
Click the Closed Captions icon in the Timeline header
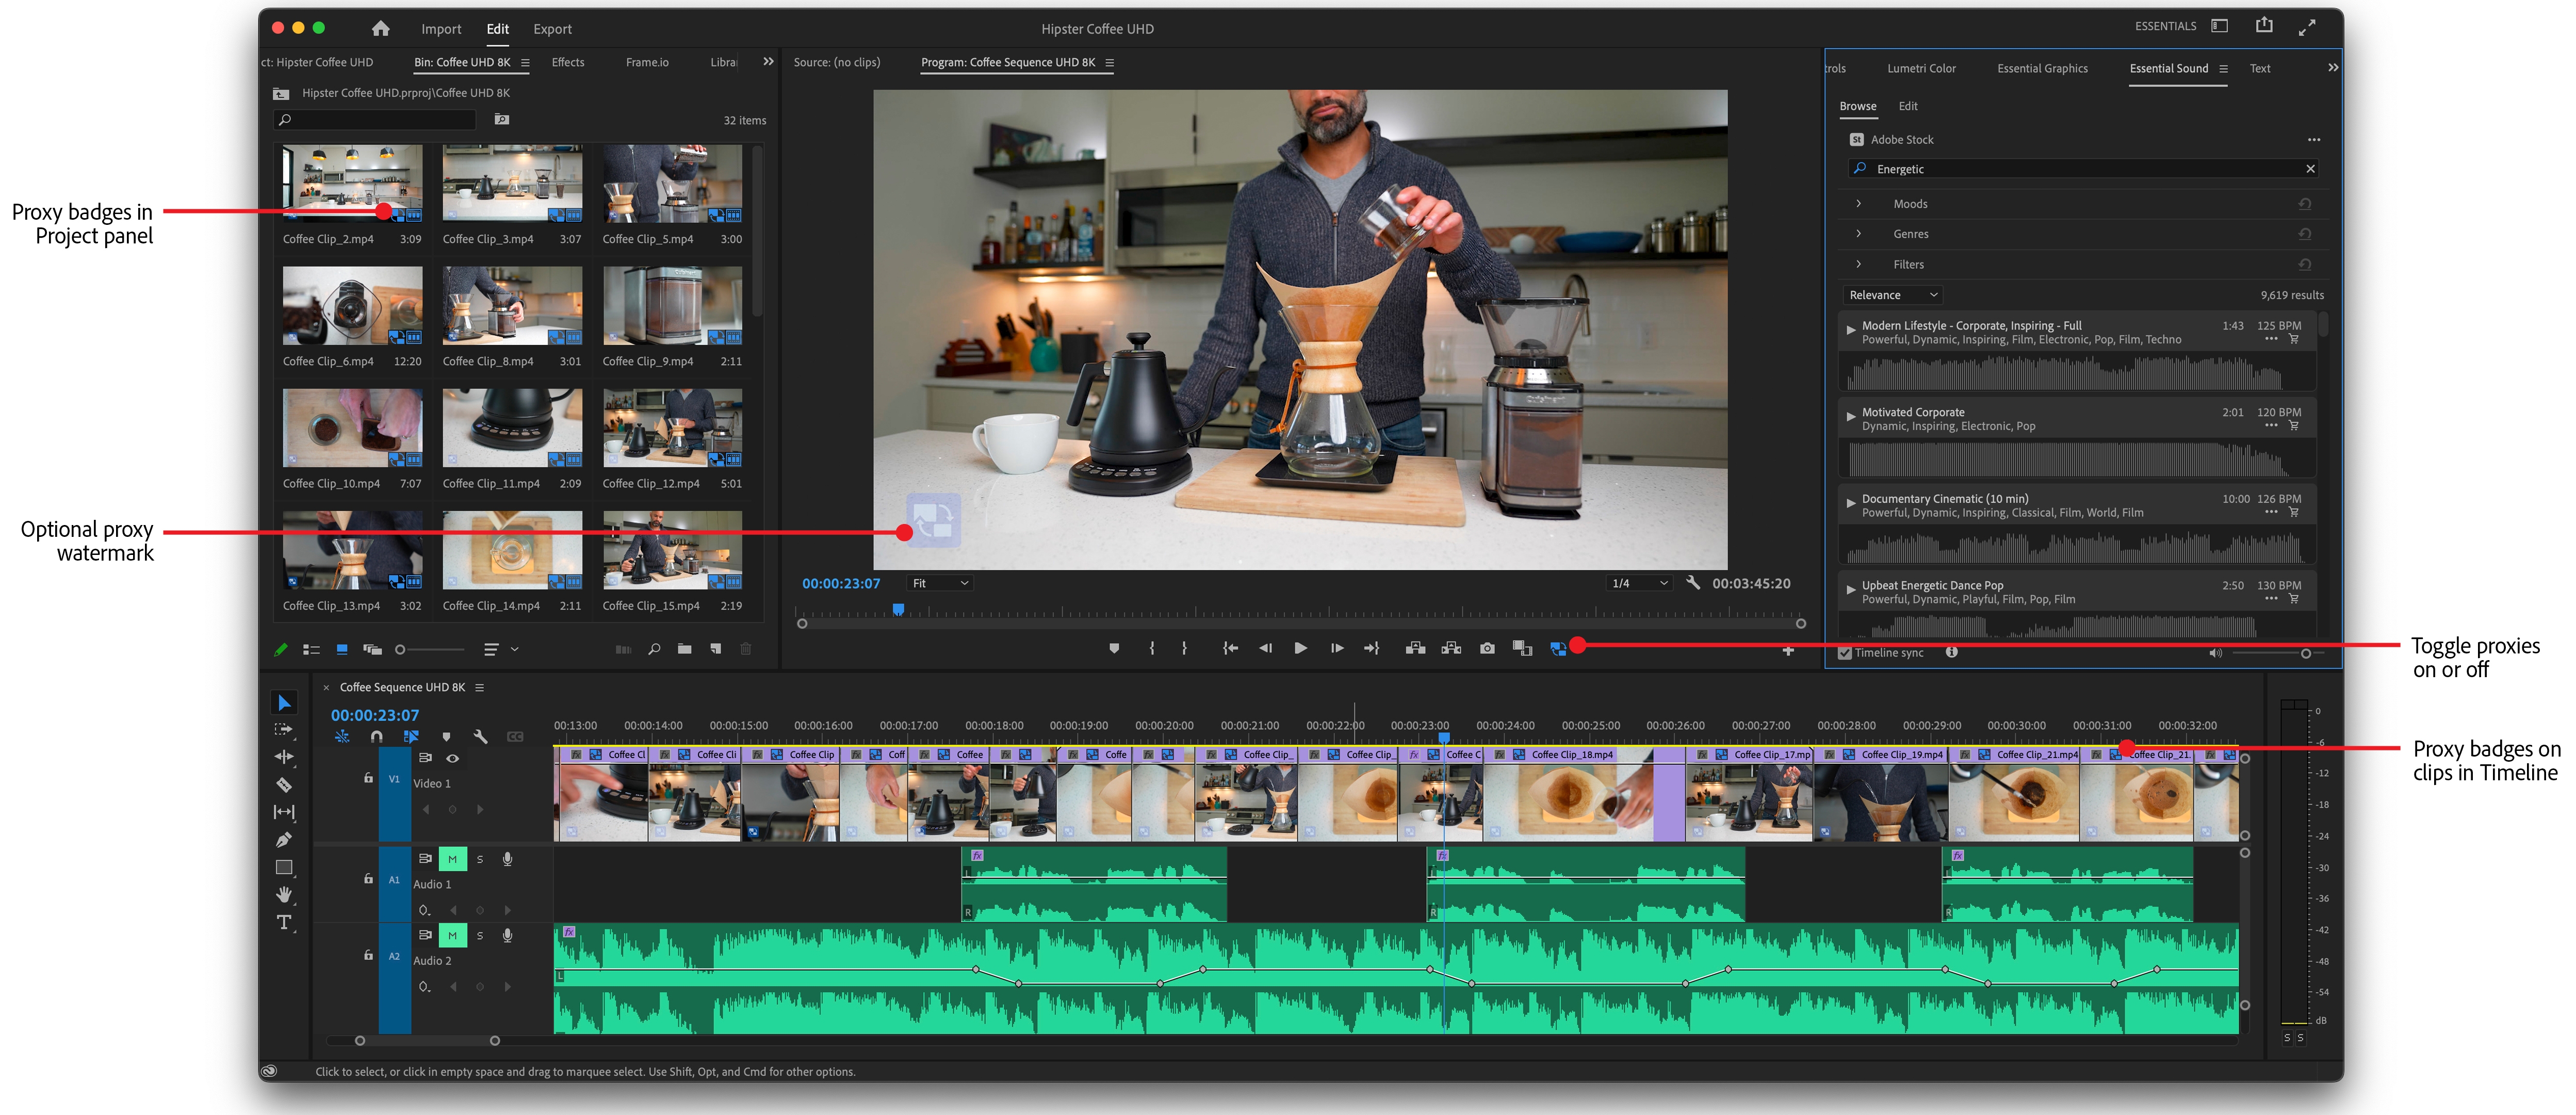click(515, 736)
